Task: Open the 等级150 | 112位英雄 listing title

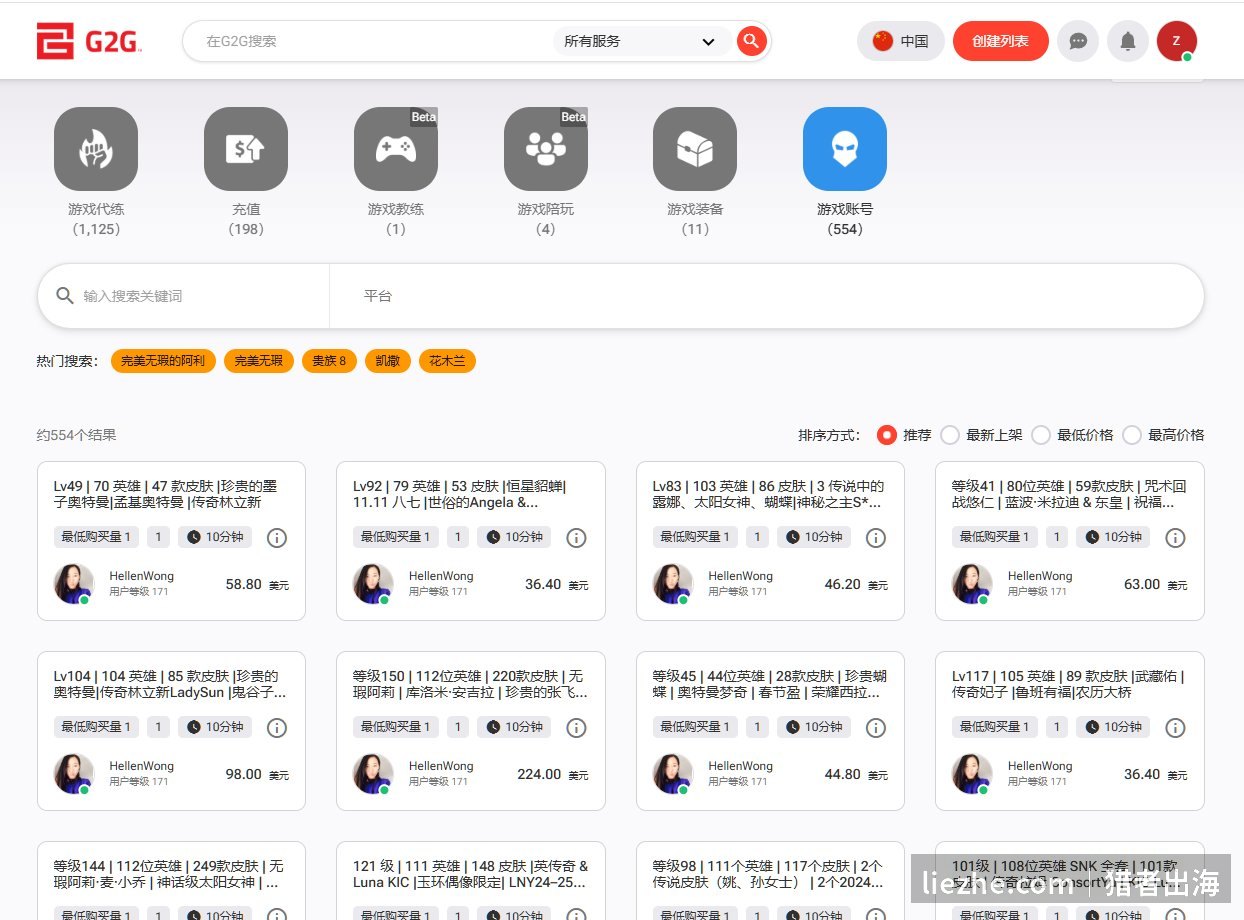Action: pos(470,684)
